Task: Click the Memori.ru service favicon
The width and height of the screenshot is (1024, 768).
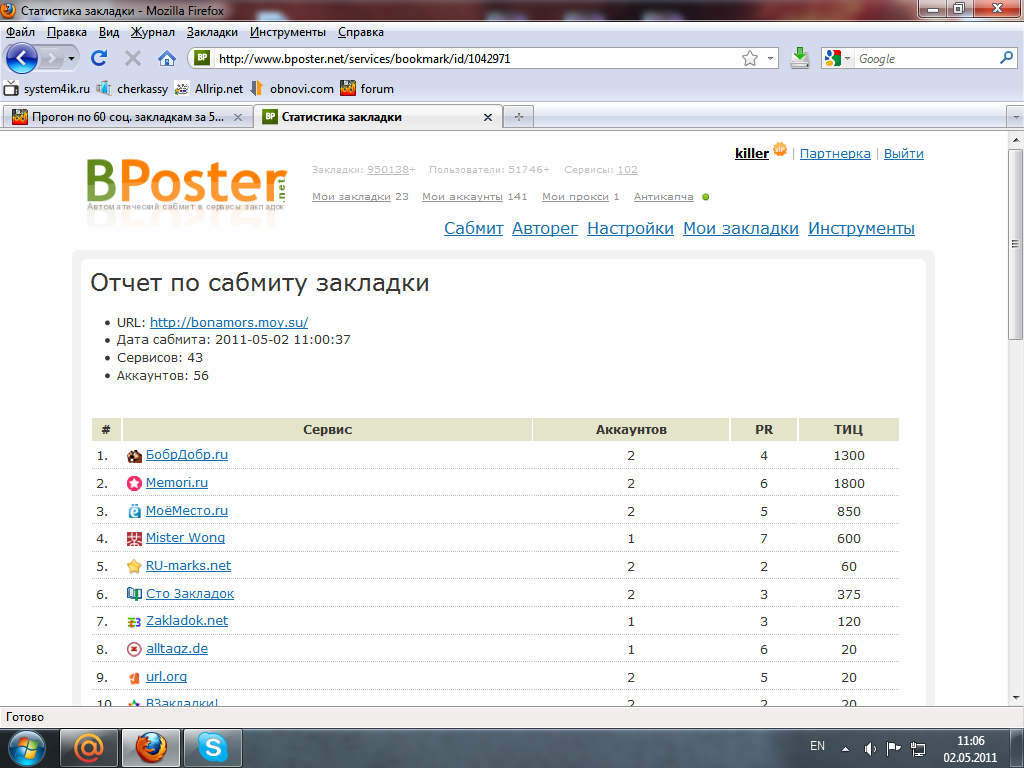Action: pos(134,483)
